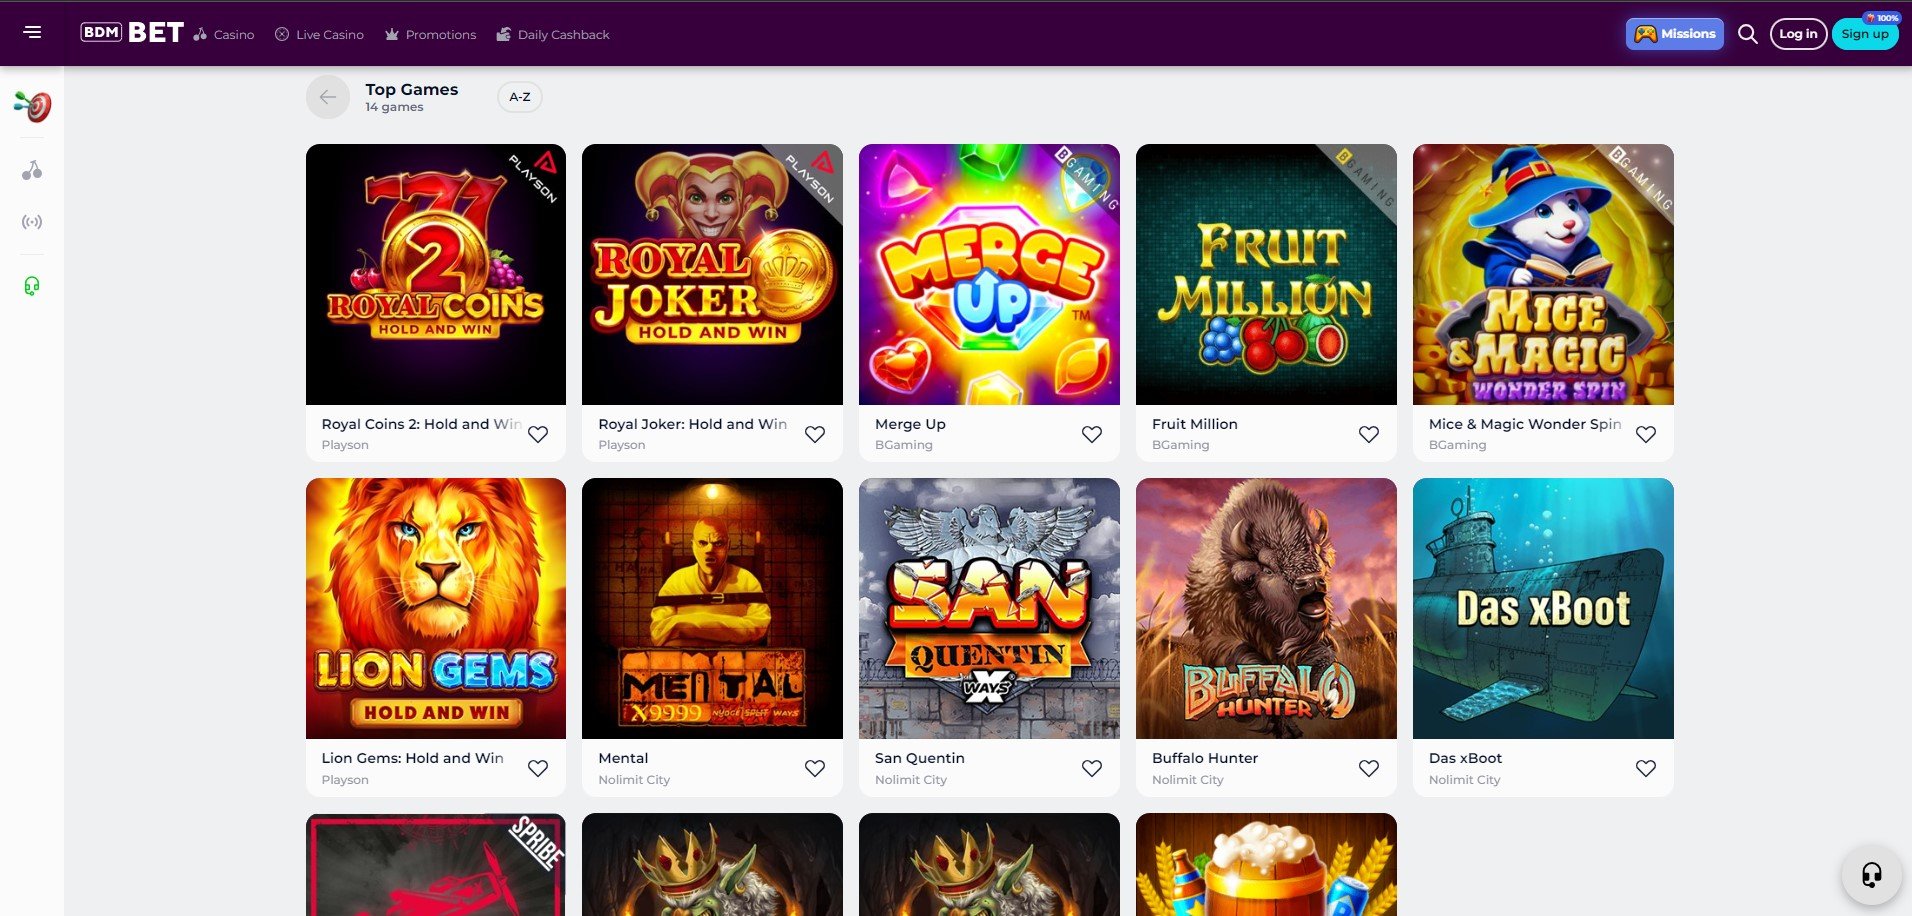
Task: Open the San Quentin game thumbnail
Action: pyautogui.click(x=989, y=608)
